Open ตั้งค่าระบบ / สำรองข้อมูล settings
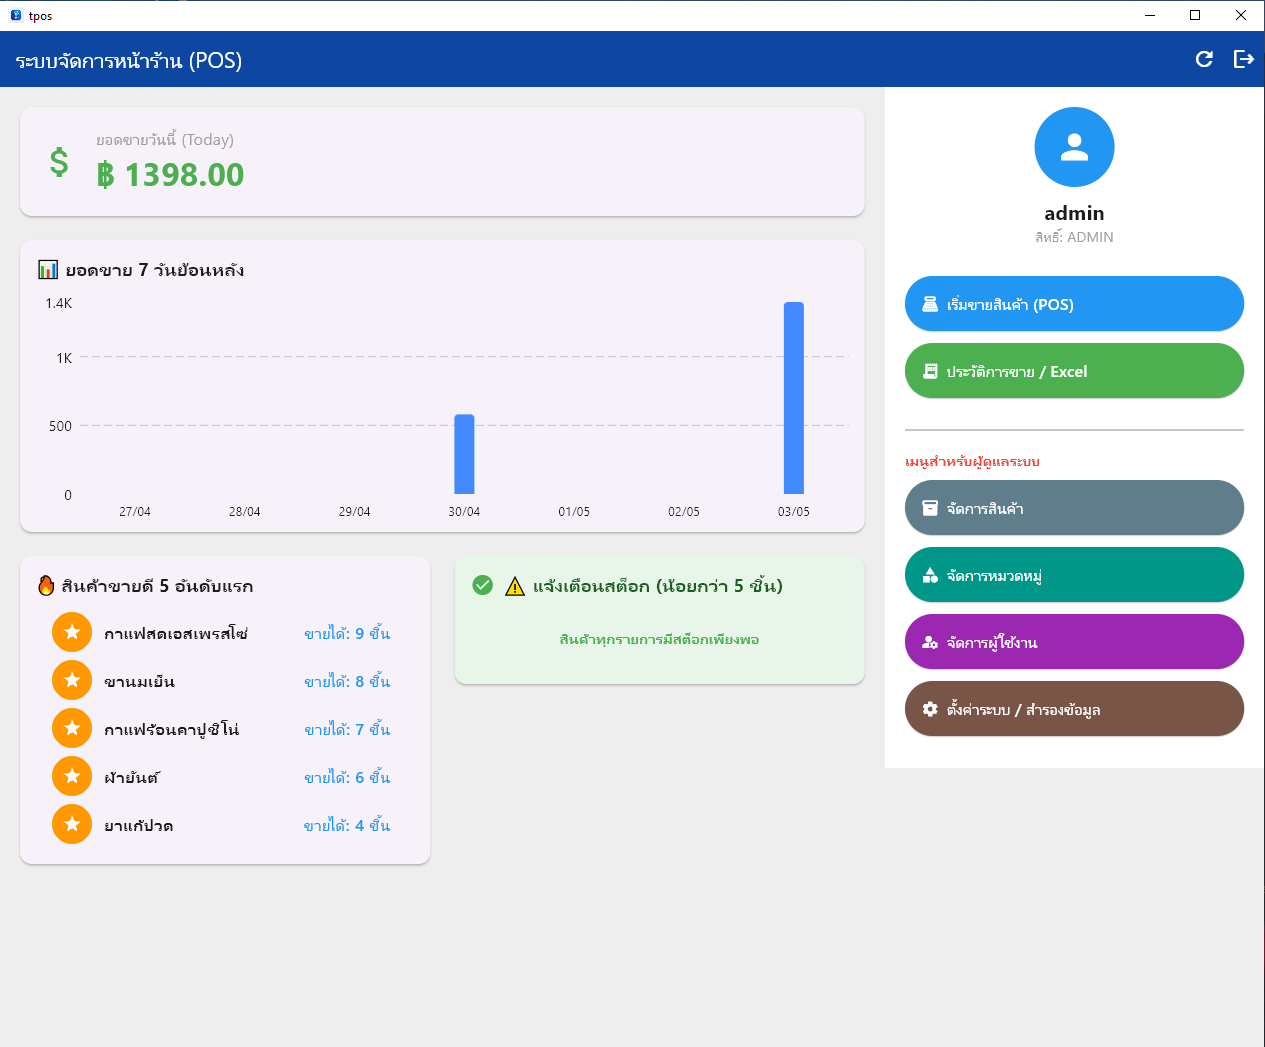1265x1047 pixels. click(1074, 709)
